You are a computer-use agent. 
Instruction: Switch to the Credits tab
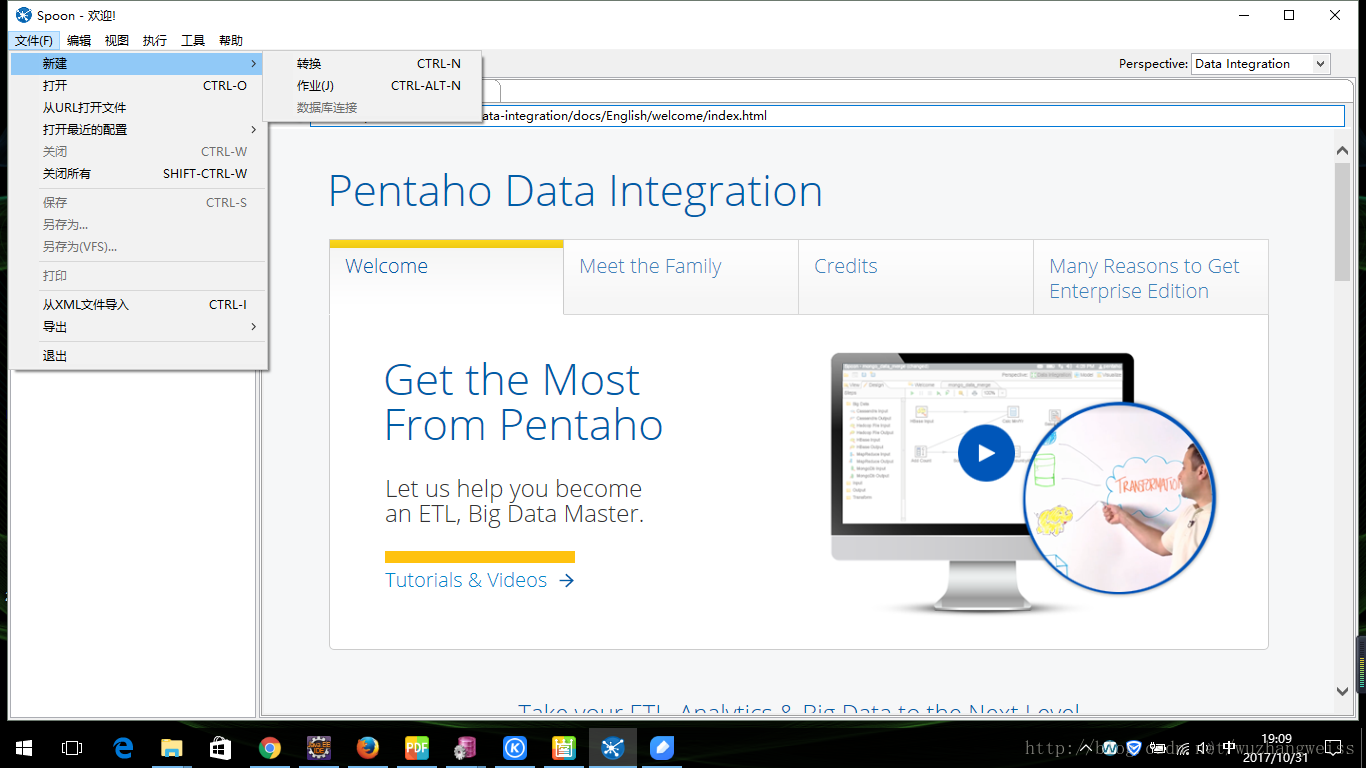pyautogui.click(x=916, y=277)
